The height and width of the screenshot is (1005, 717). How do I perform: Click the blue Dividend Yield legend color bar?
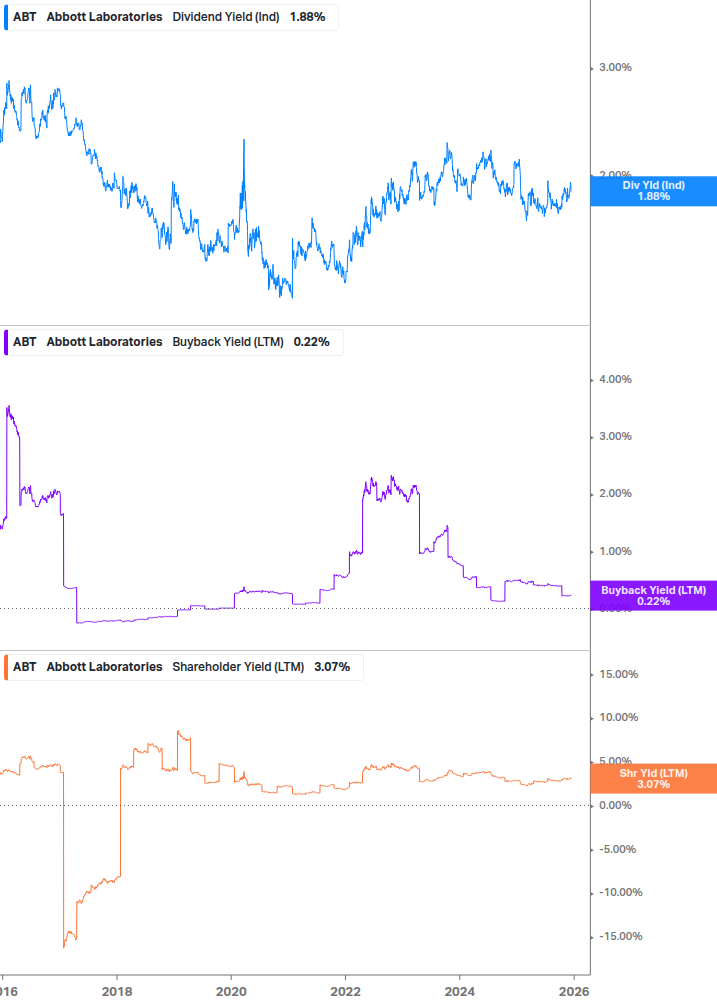tap(6, 17)
